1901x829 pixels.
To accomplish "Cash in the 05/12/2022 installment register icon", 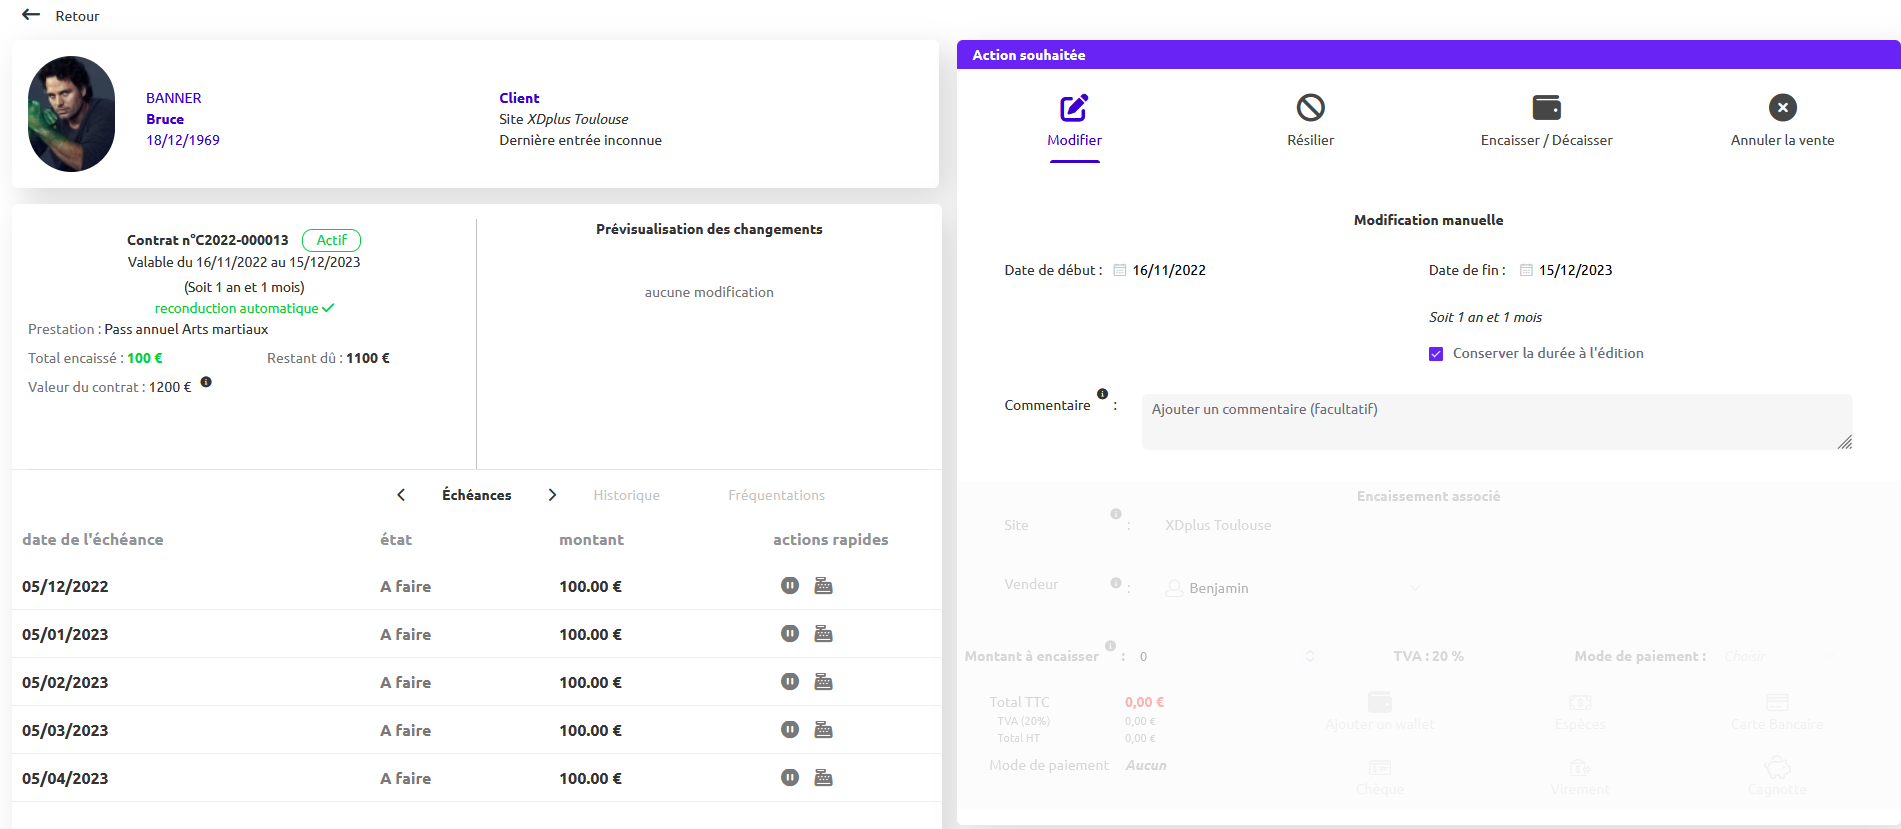I will 823,586.
